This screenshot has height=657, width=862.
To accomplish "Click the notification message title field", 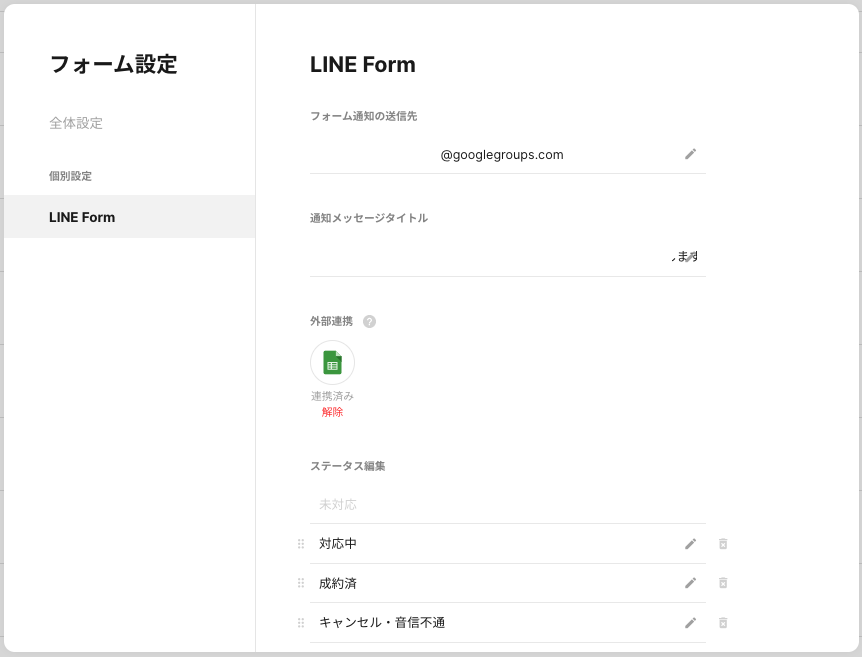I will (x=507, y=257).
